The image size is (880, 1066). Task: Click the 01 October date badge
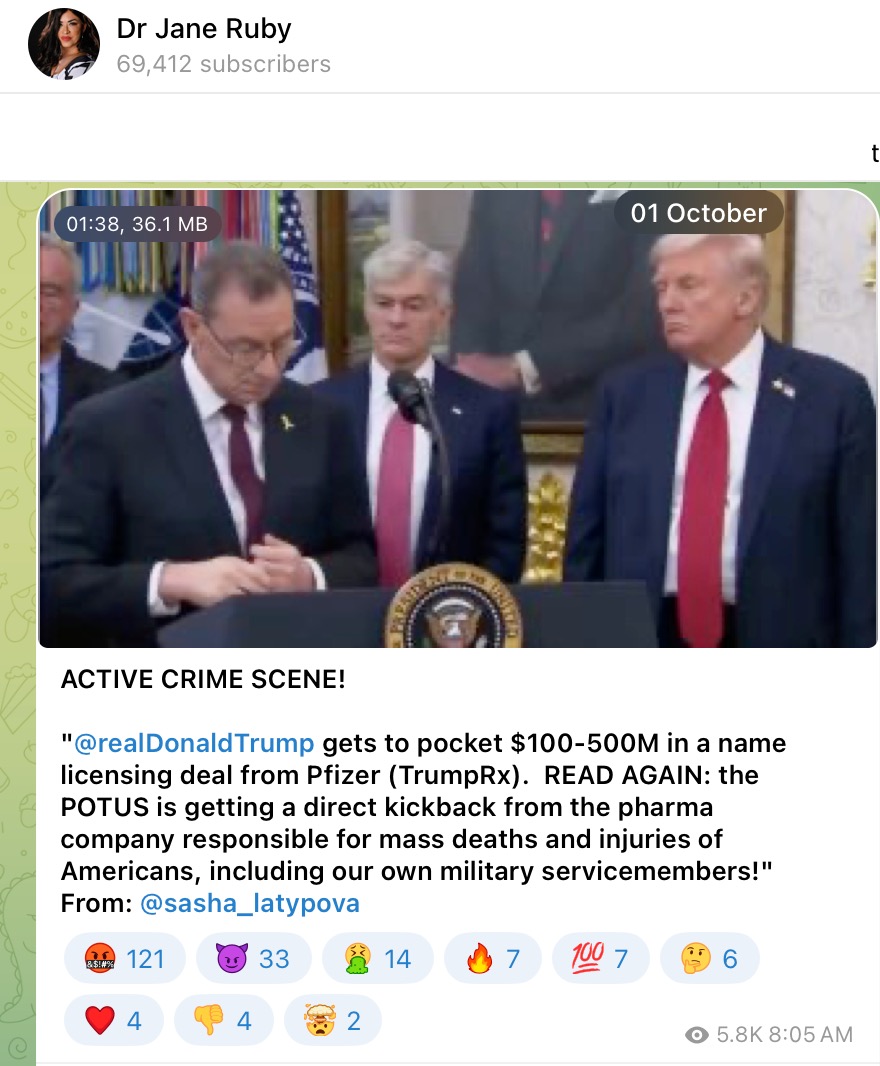(698, 213)
